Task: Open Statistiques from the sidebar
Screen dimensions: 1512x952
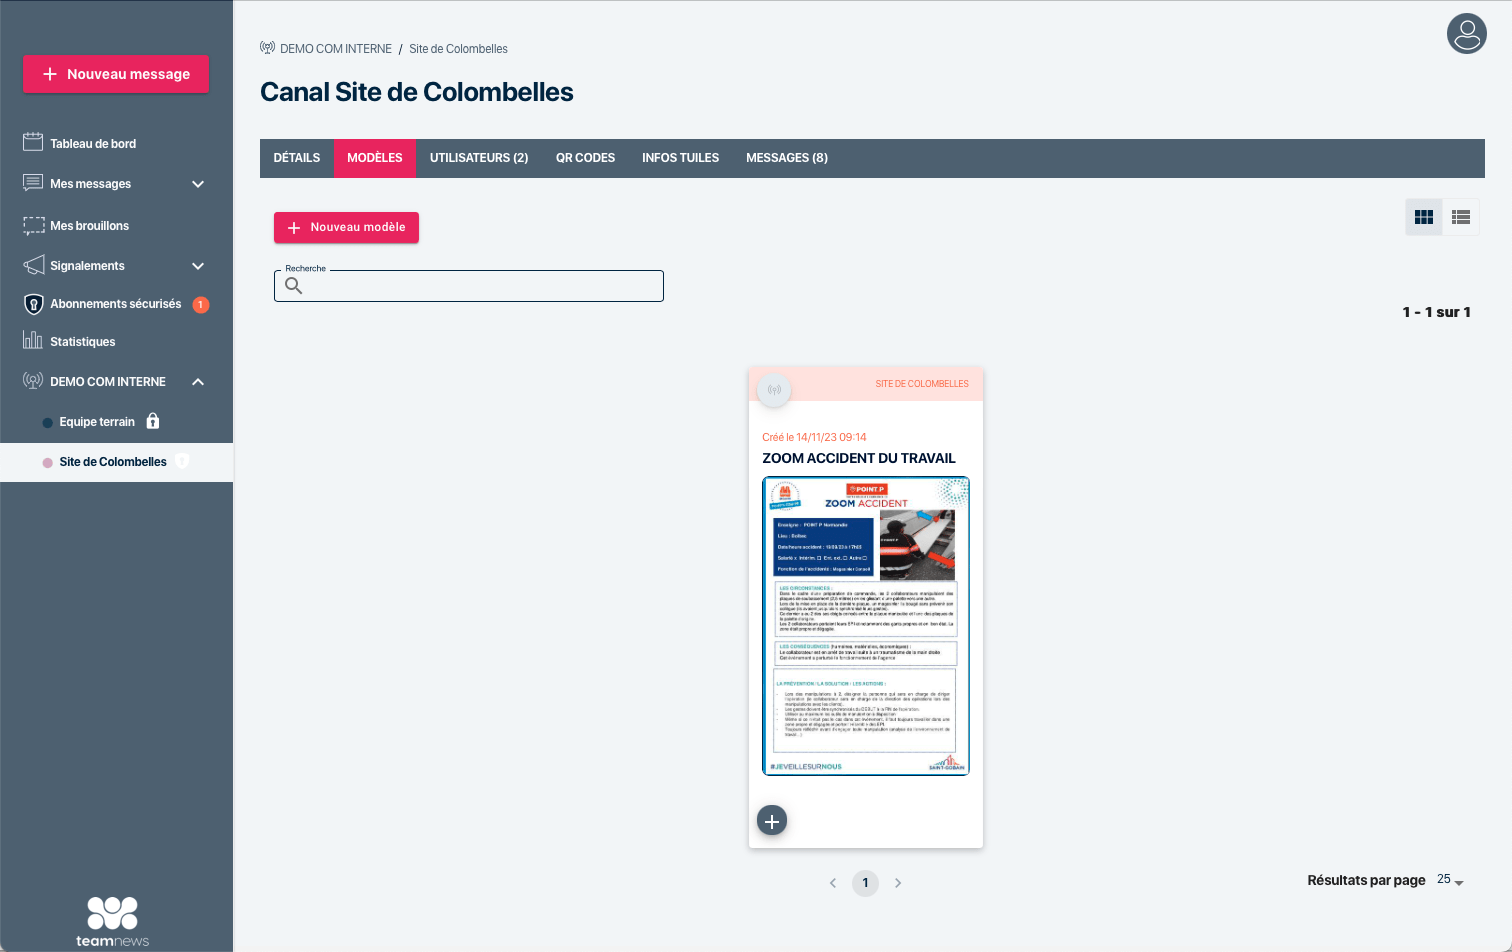Action: 82,342
